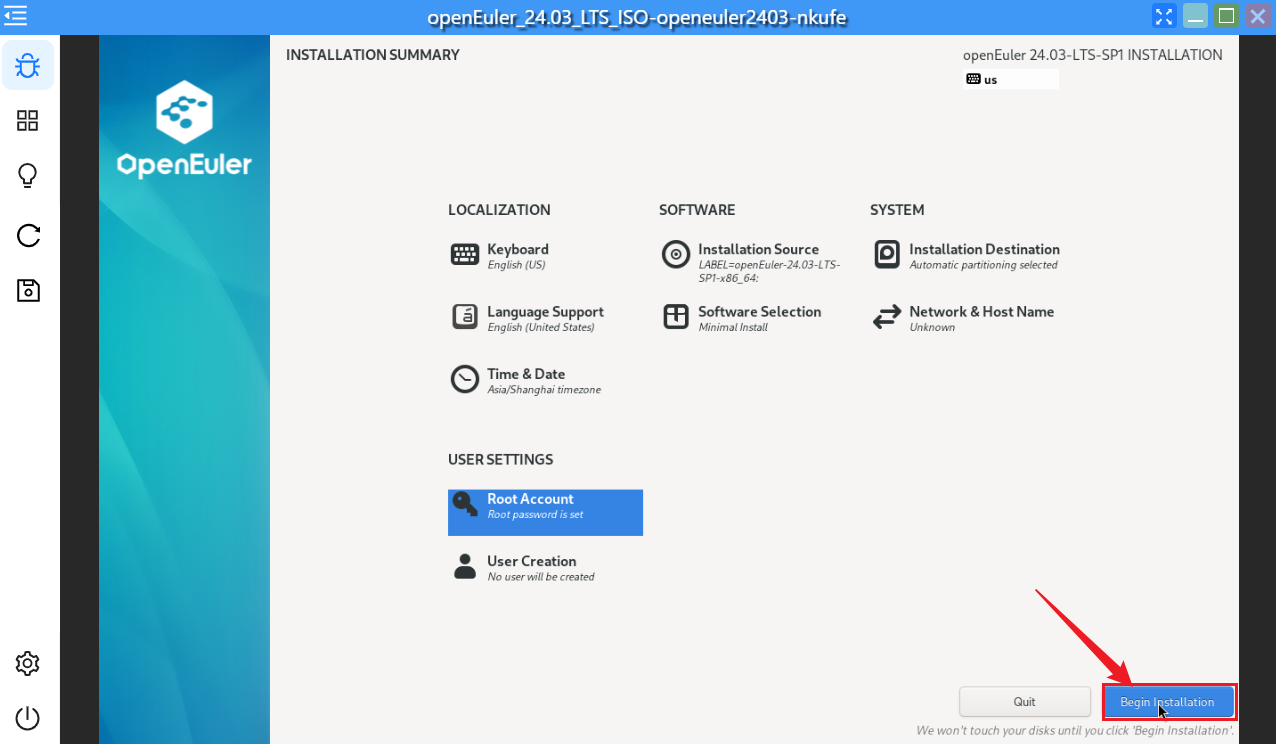
Task: Click the Network & Host Name arrows icon
Action: tap(887, 317)
